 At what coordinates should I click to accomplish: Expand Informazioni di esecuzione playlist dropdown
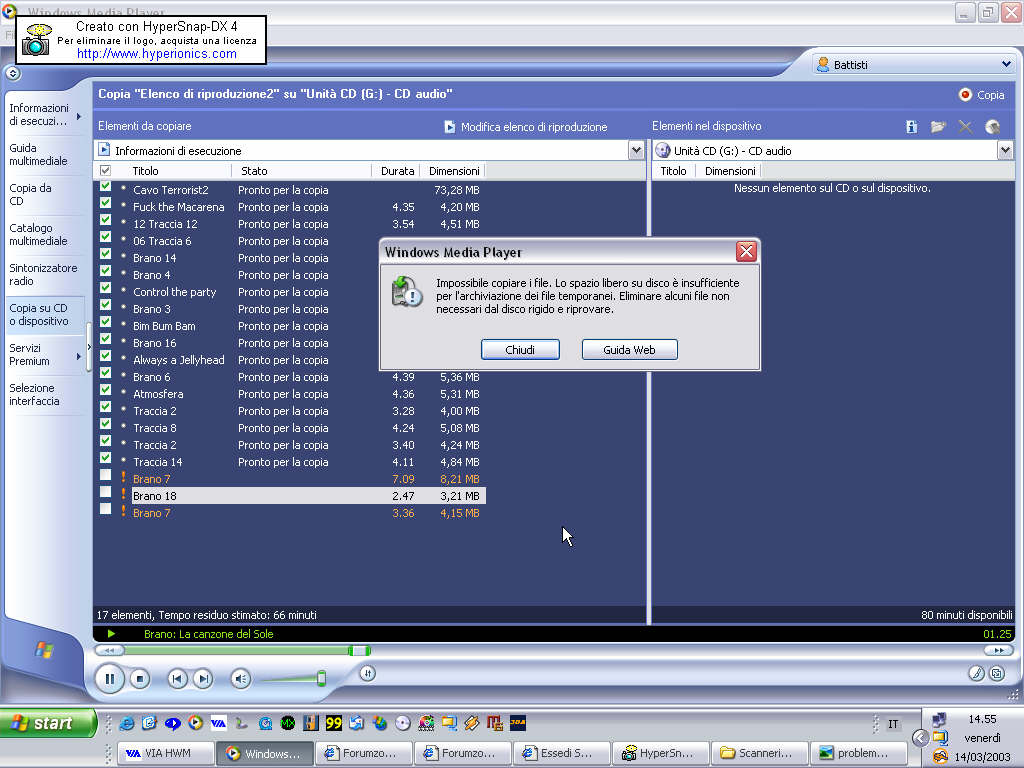coord(636,151)
